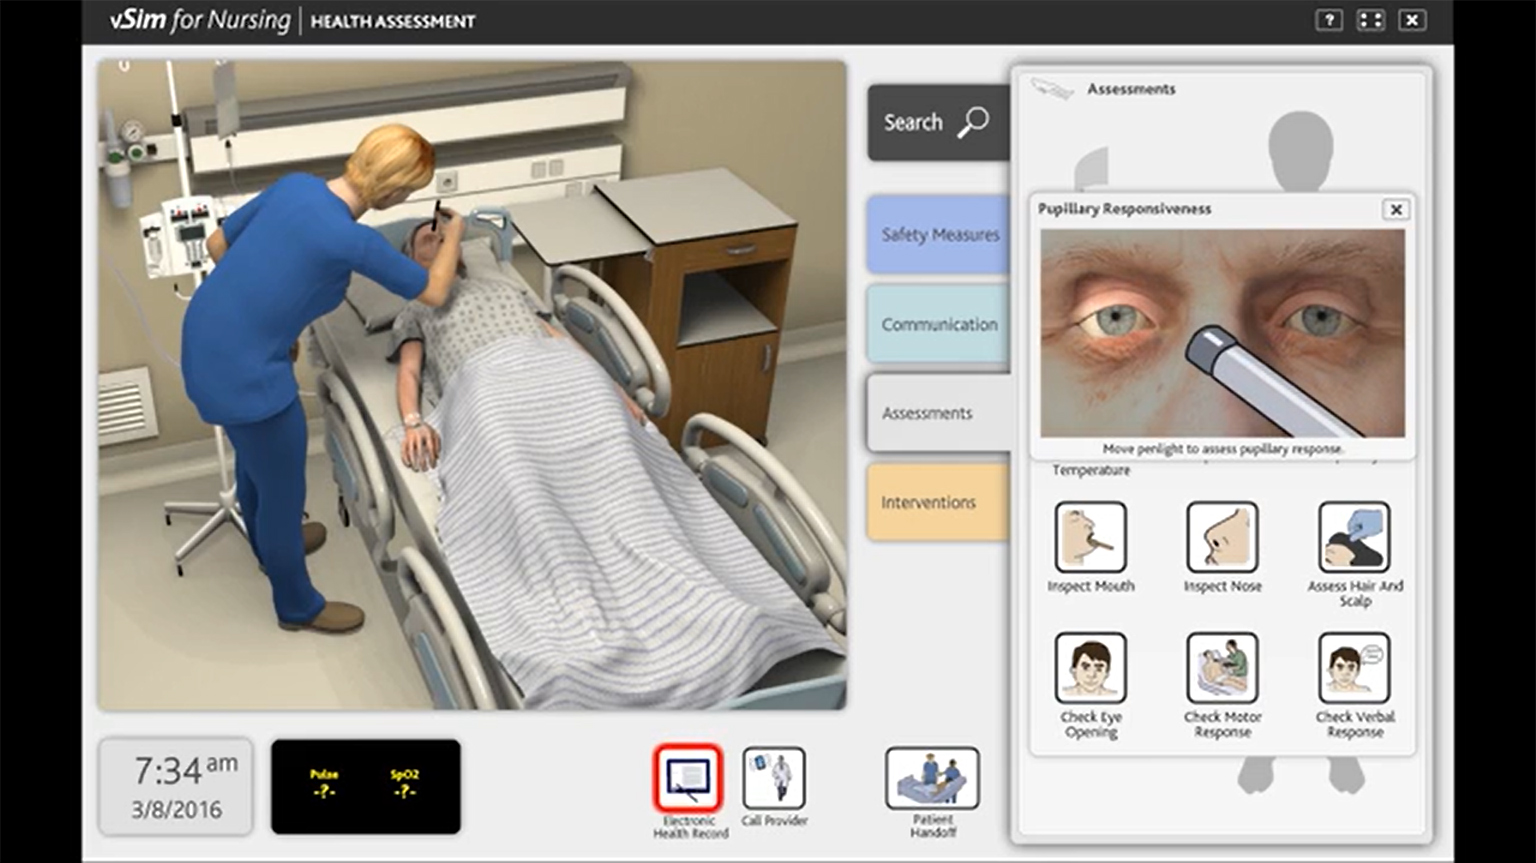
Task: Select the Assessments tab
Action: pyautogui.click(x=938, y=413)
